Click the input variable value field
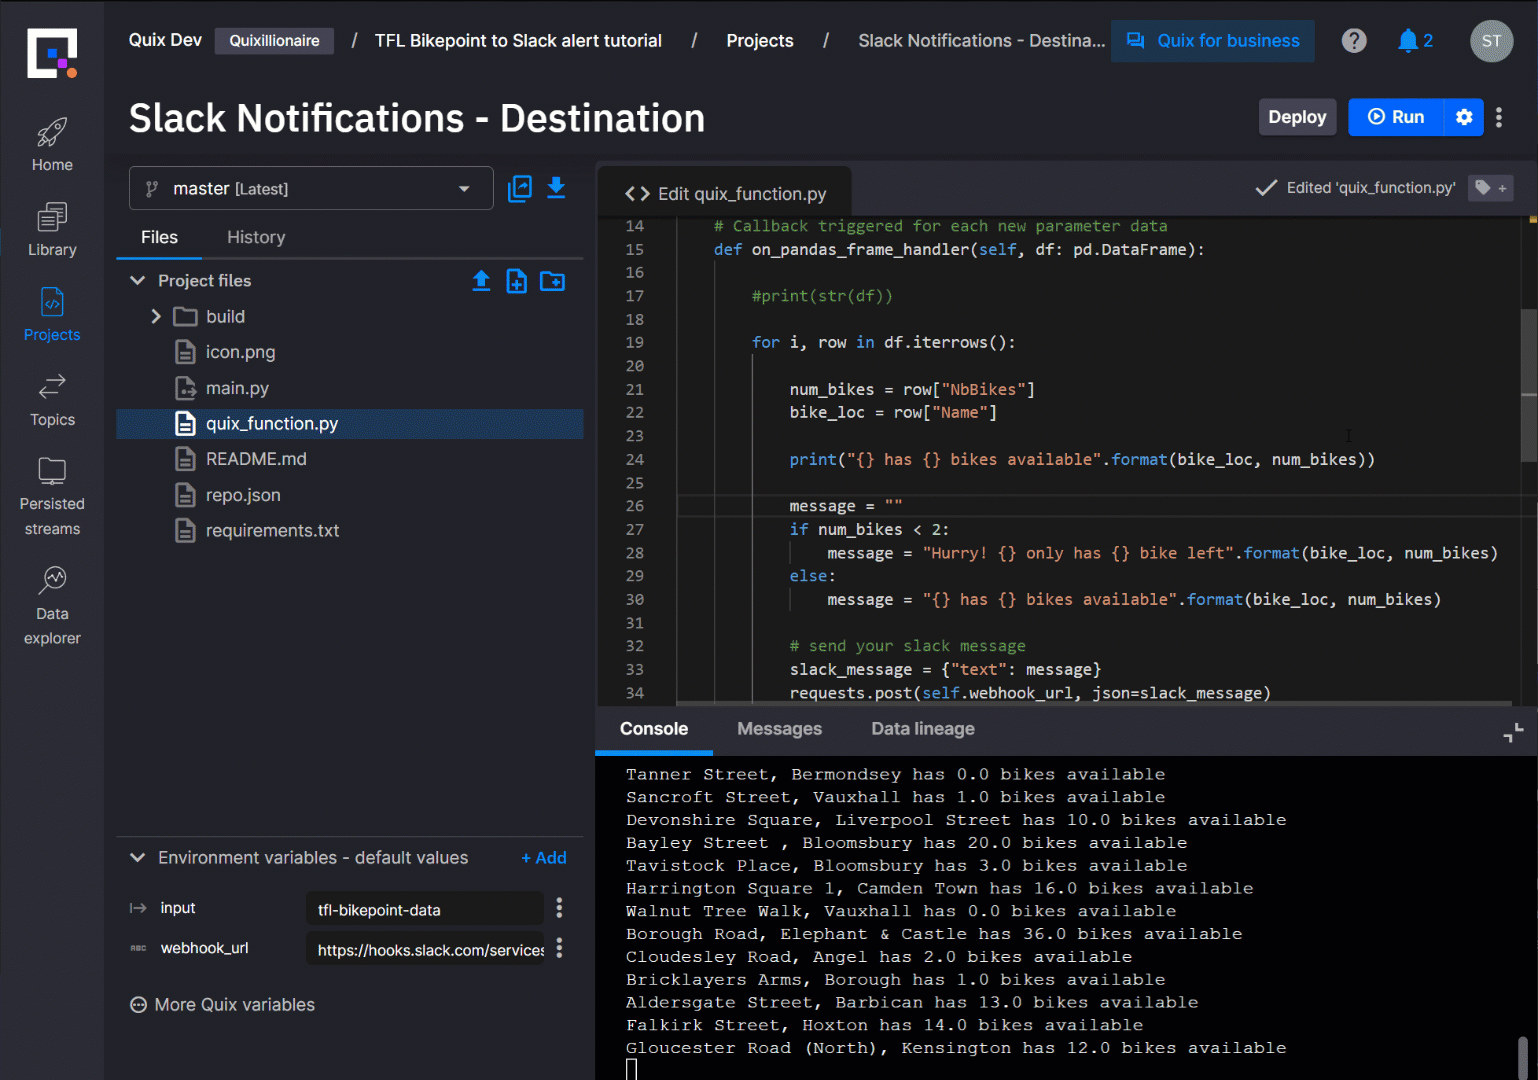 pyautogui.click(x=425, y=909)
